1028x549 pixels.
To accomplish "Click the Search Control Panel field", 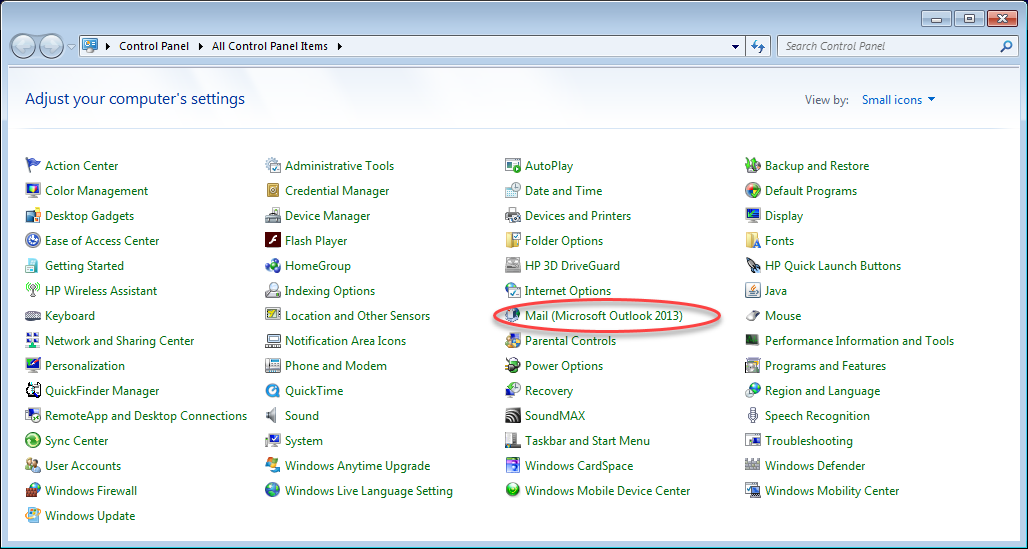I will click(x=888, y=46).
